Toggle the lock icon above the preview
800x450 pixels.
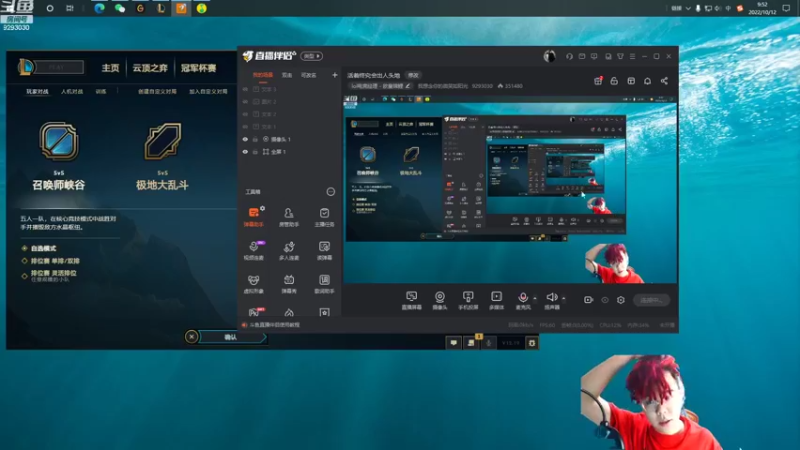click(614, 81)
